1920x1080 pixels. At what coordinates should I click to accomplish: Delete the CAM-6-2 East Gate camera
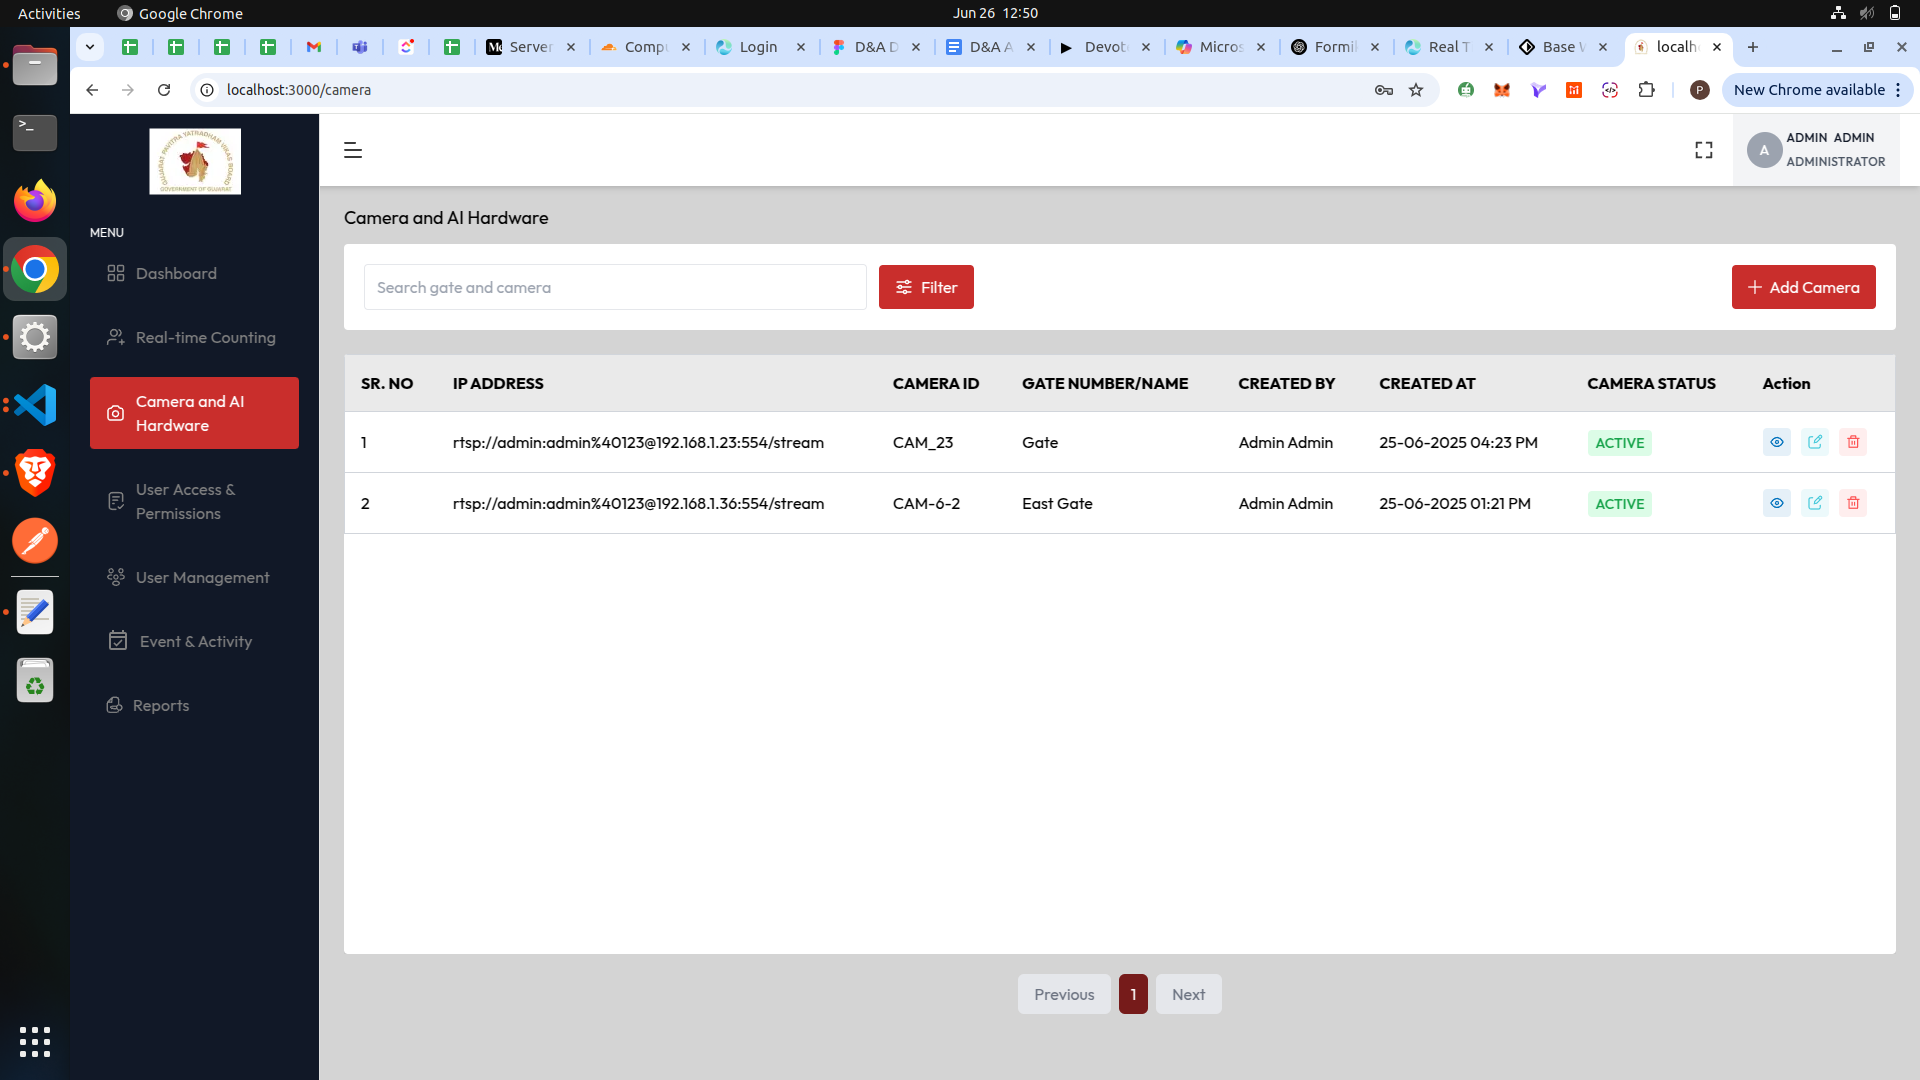pyautogui.click(x=1853, y=503)
